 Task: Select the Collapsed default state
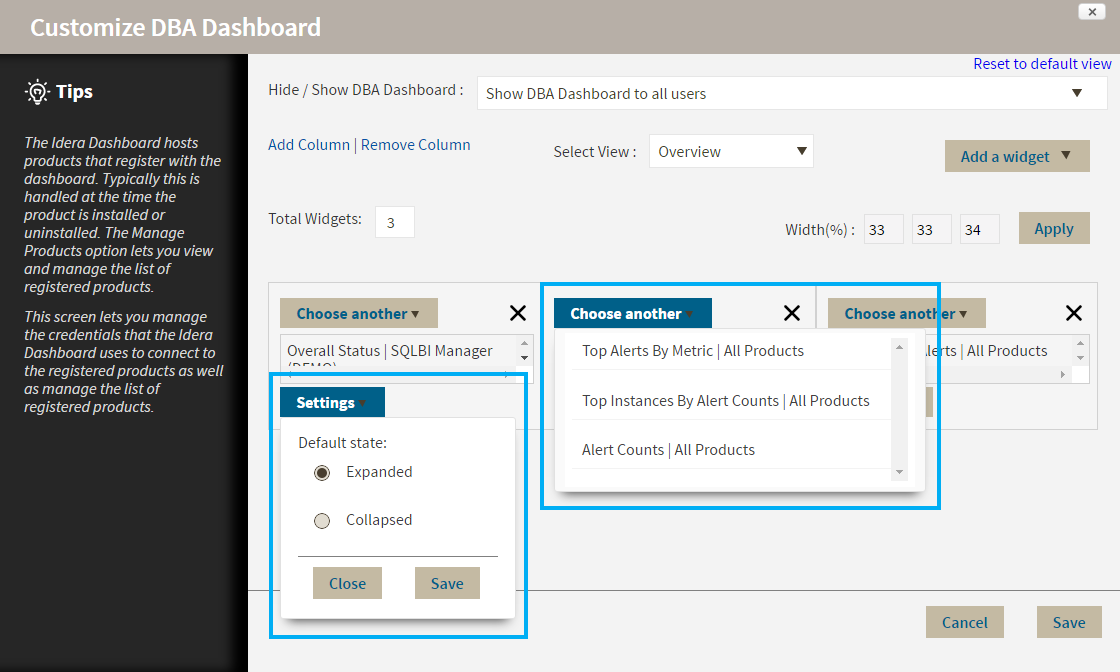tap(322, 521)
